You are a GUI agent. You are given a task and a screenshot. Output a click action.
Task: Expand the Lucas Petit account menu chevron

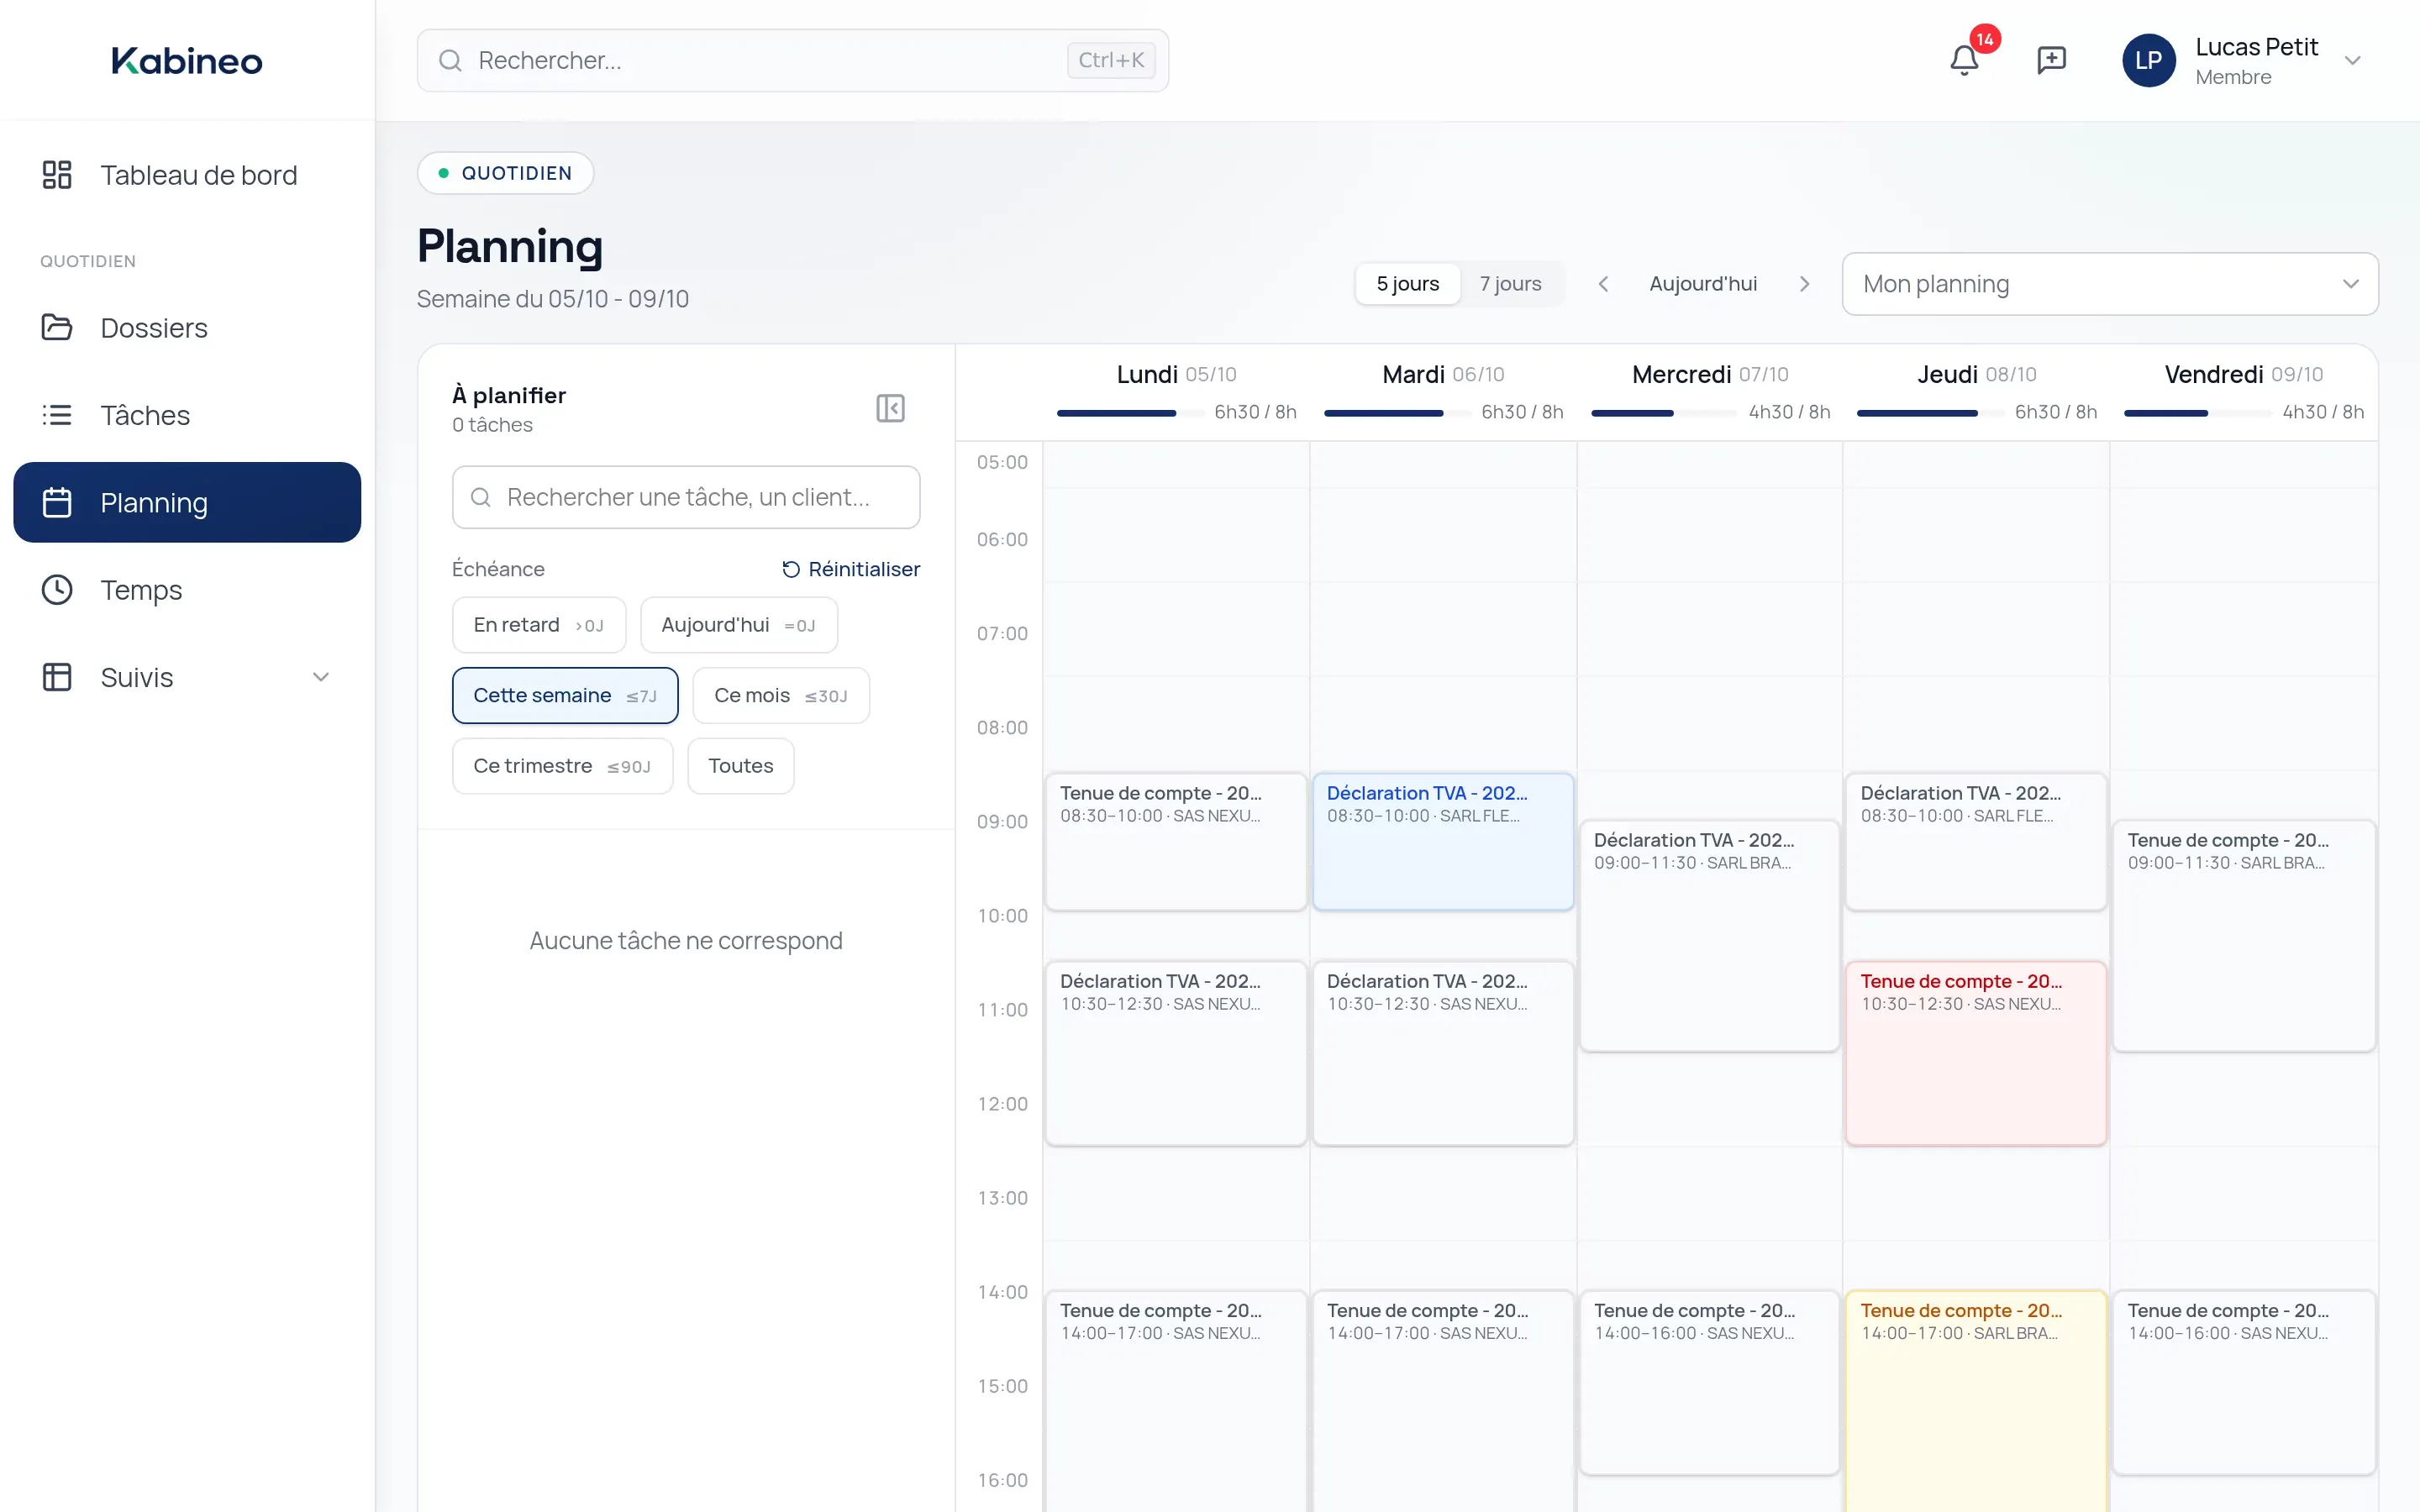[2353, 60]
